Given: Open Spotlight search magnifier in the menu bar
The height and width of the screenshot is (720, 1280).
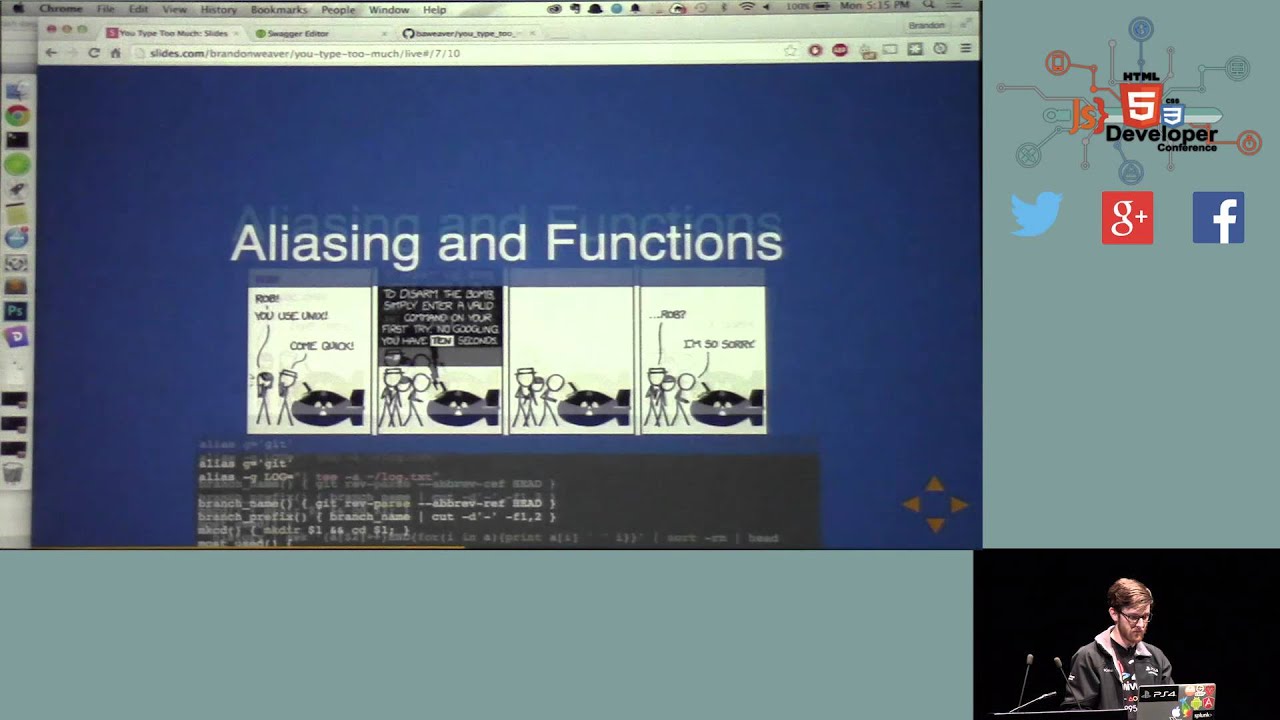Looking at the screenshot, I should 929,5.
